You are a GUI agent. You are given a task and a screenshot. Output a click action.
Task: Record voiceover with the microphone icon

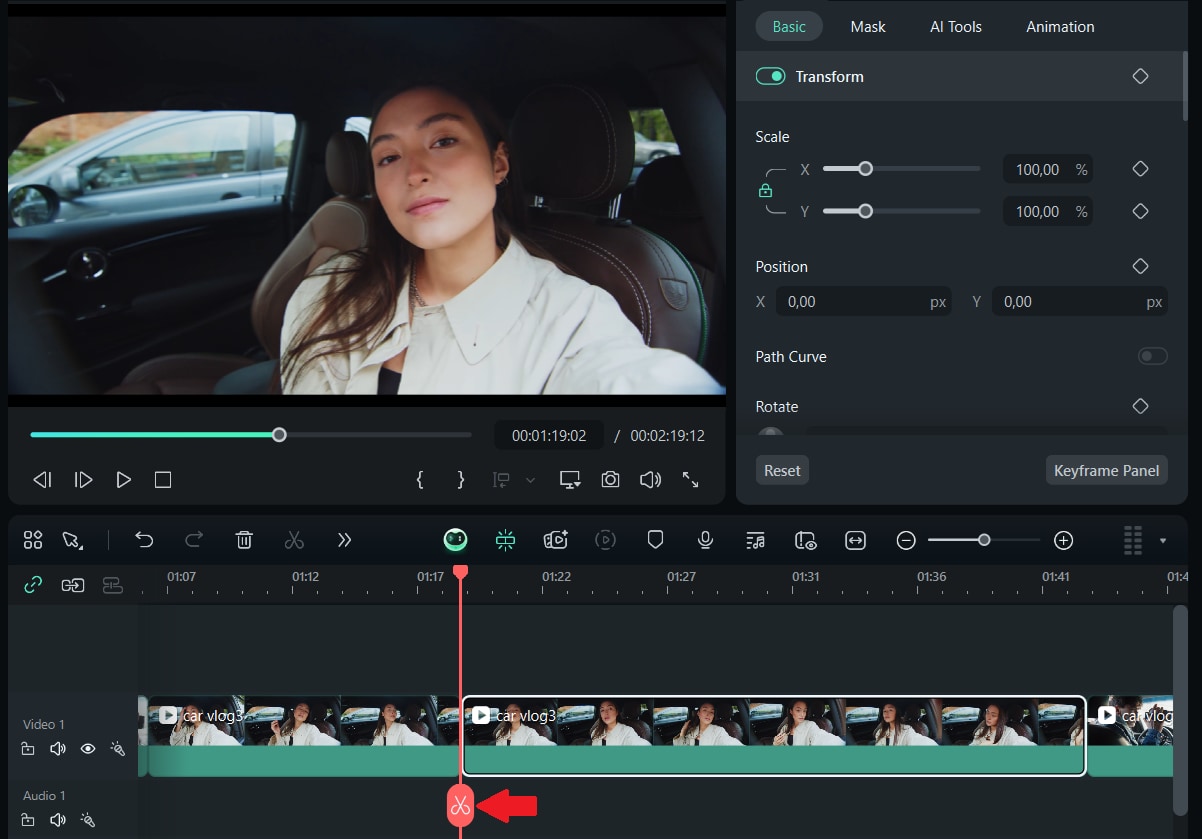(x=705, y=540)
